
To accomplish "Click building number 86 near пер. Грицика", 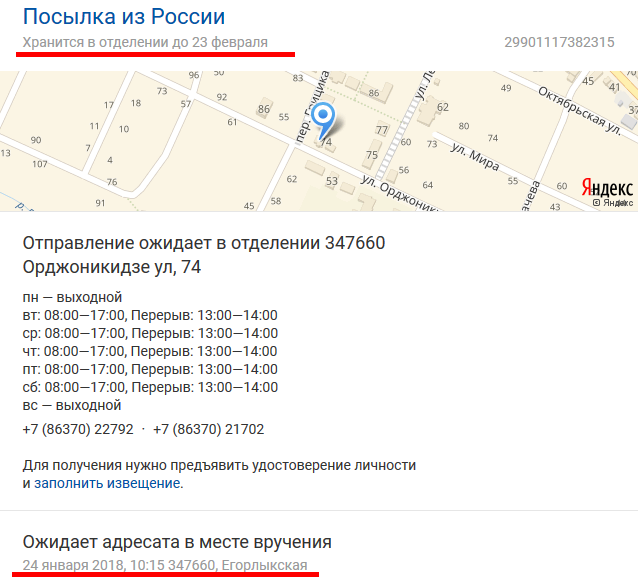I will [264, 109].
